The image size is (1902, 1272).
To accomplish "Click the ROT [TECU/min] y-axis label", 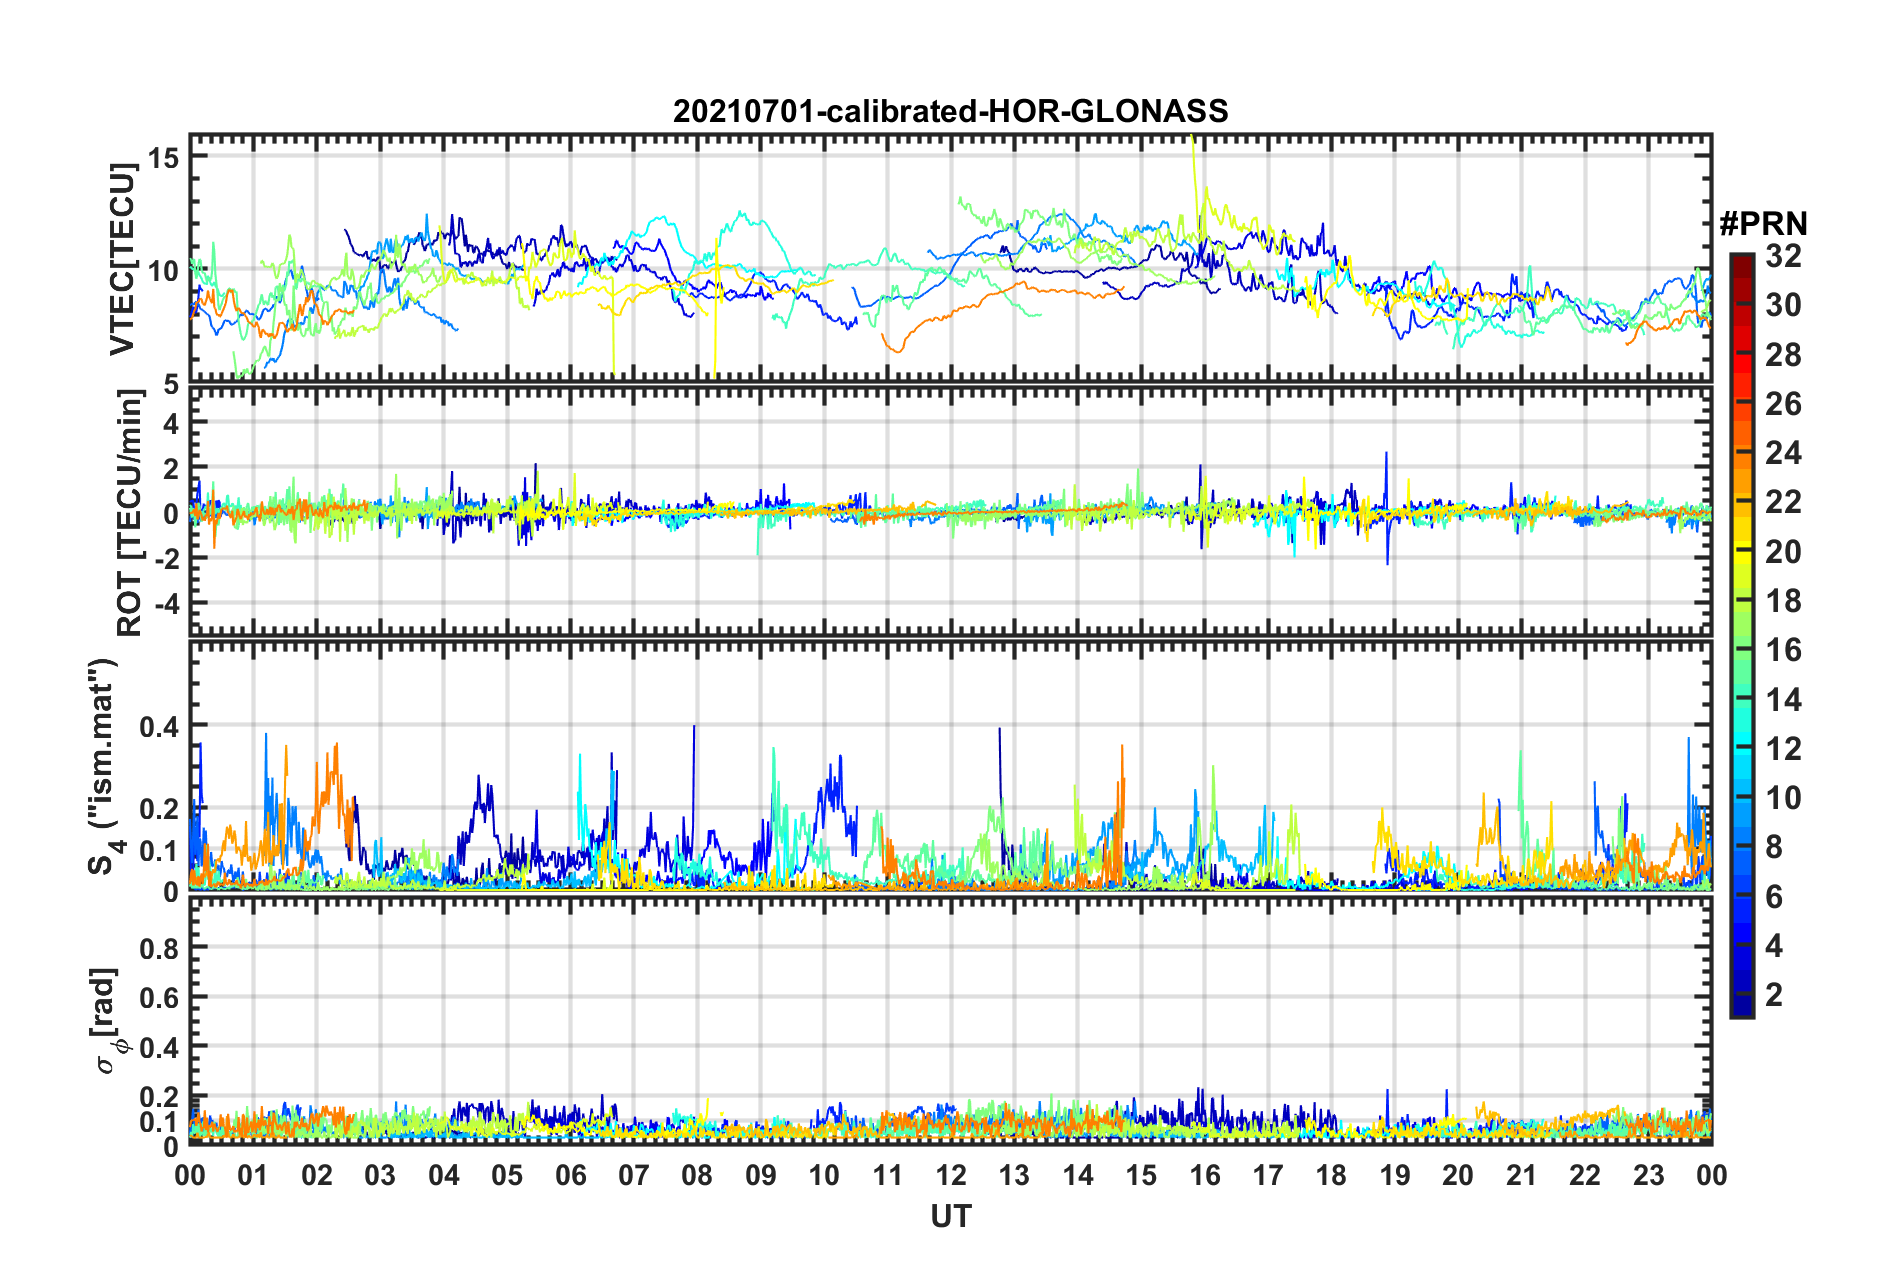I will (x=130, y=513).
